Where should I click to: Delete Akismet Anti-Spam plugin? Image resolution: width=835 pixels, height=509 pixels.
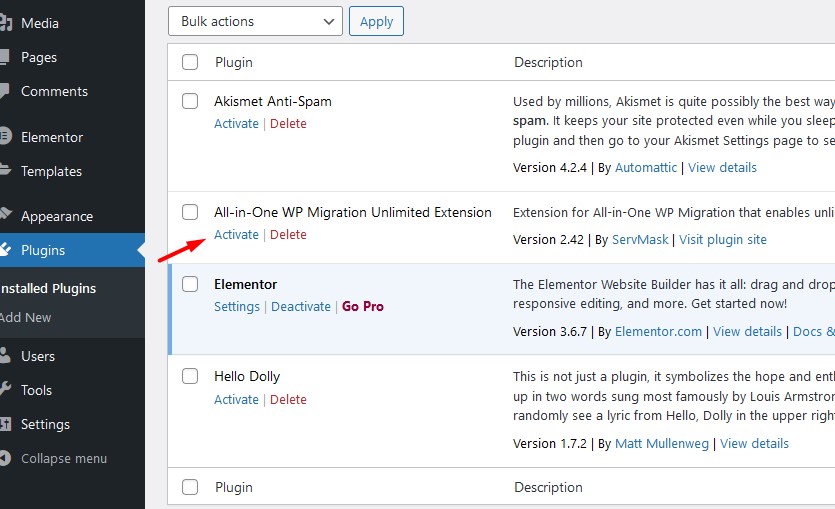click(x=288, y=124)
